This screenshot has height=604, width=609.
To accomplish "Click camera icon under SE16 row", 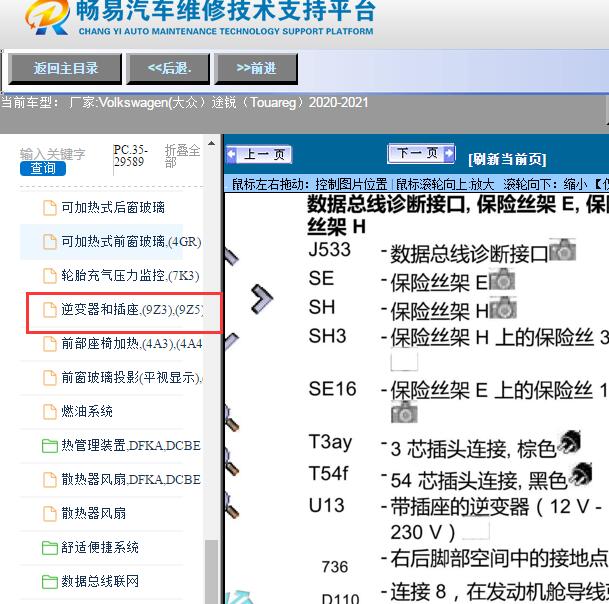I will [404, 412].
